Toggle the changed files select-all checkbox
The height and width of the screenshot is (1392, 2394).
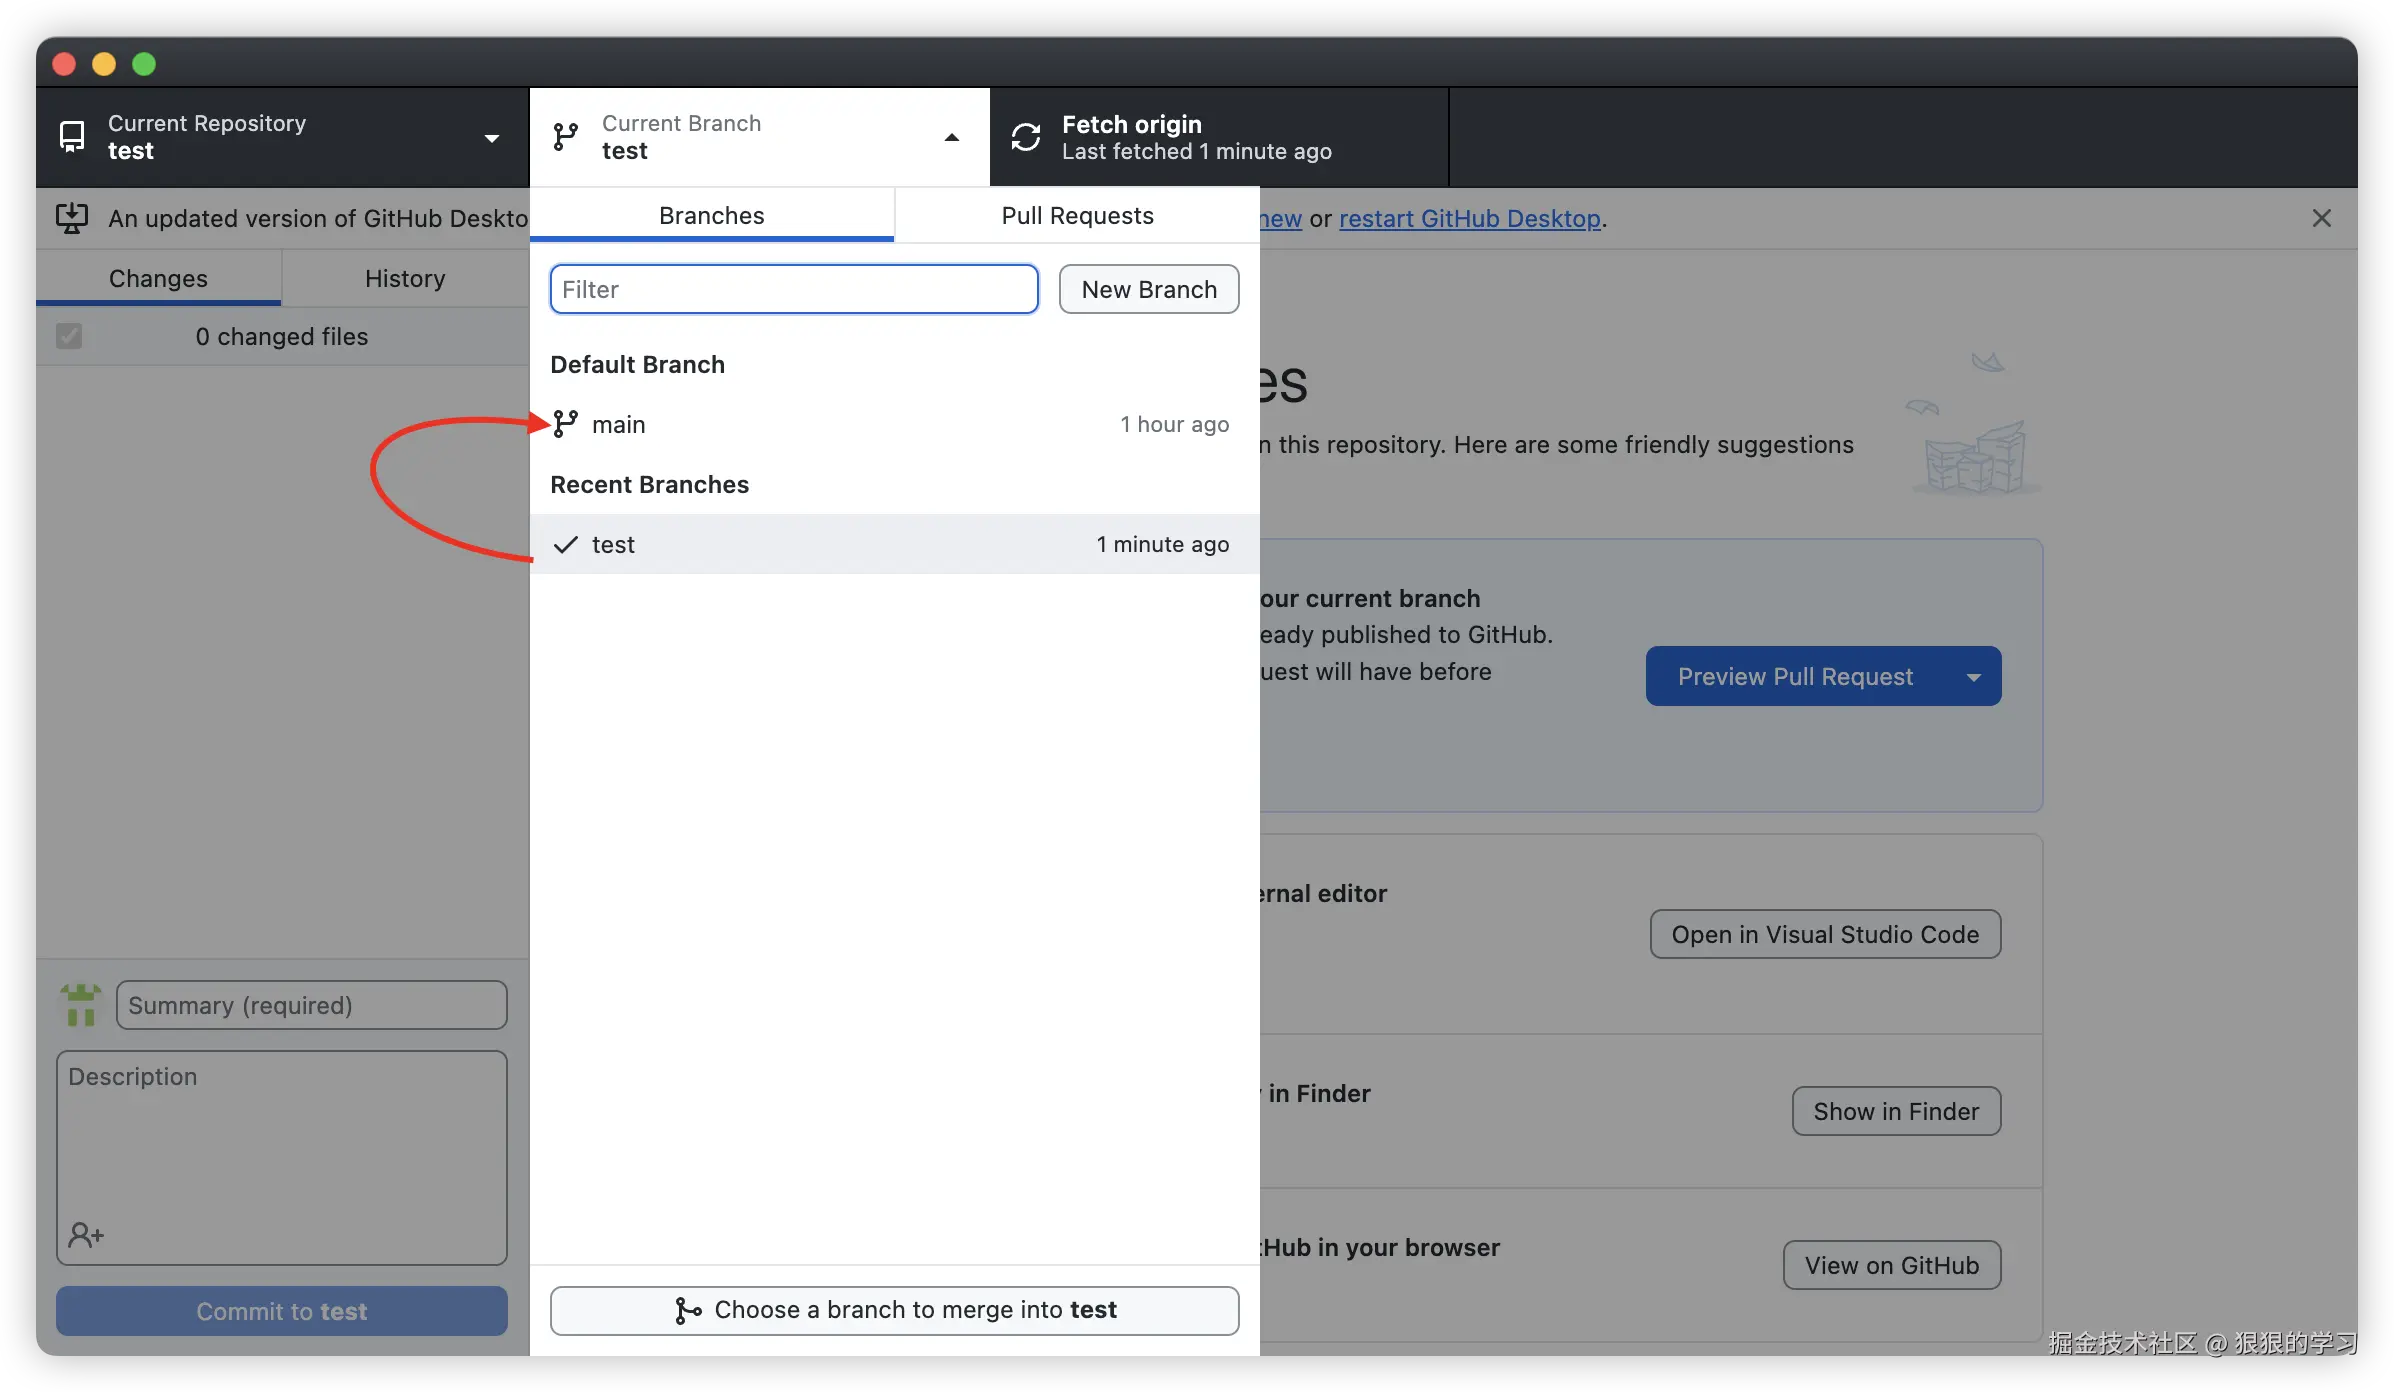[69, 336]
